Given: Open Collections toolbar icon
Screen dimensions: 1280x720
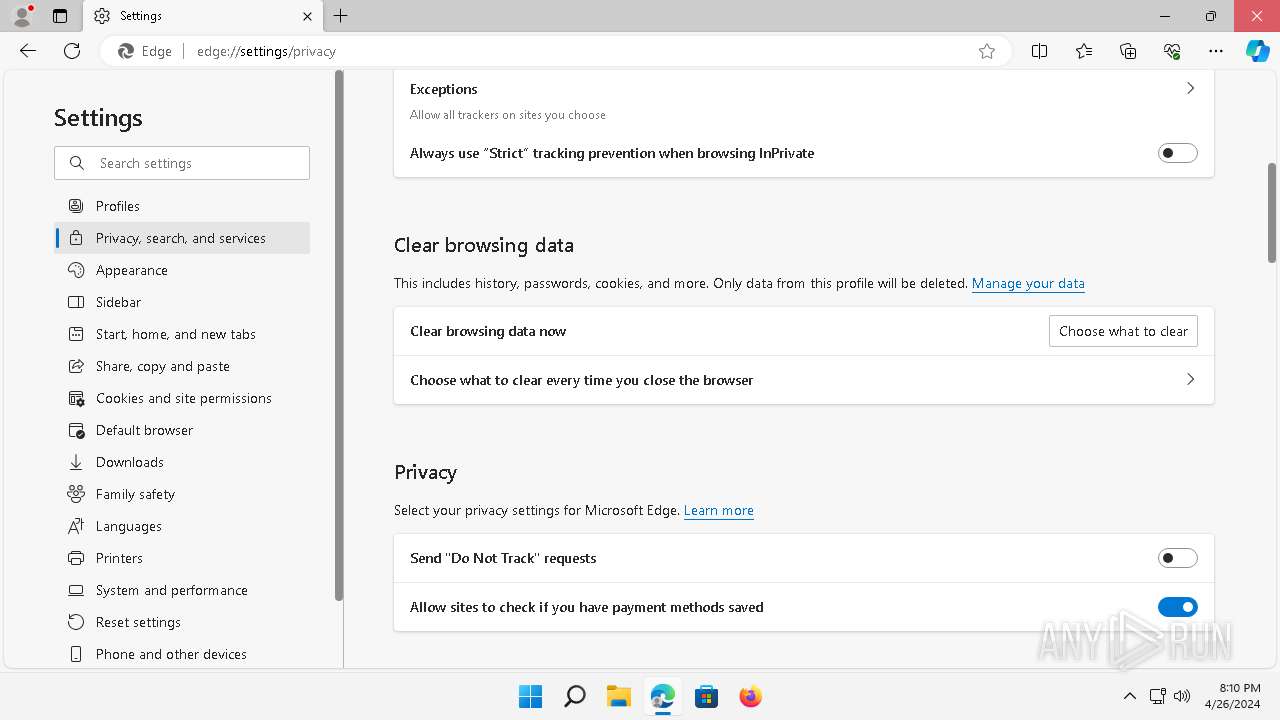Looking at the screenshot, I should coord(1128,51).
